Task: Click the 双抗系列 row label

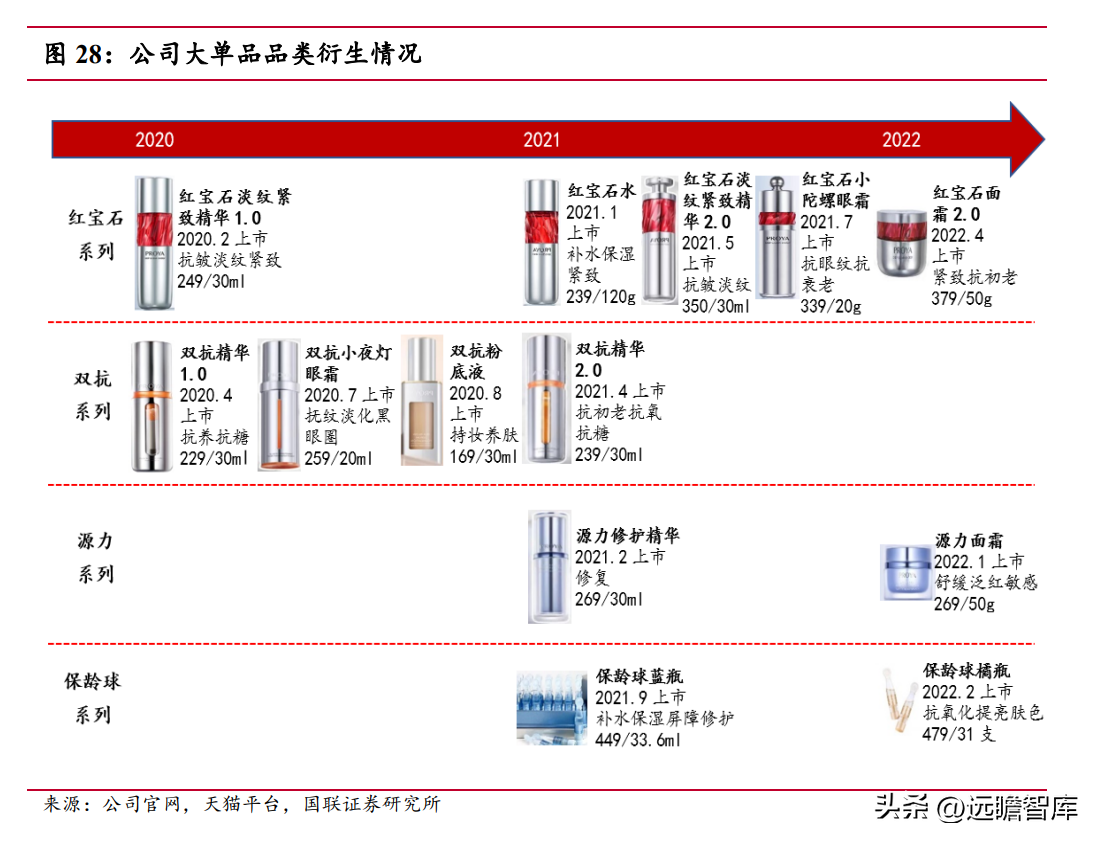Action: (x=93, y=395)
